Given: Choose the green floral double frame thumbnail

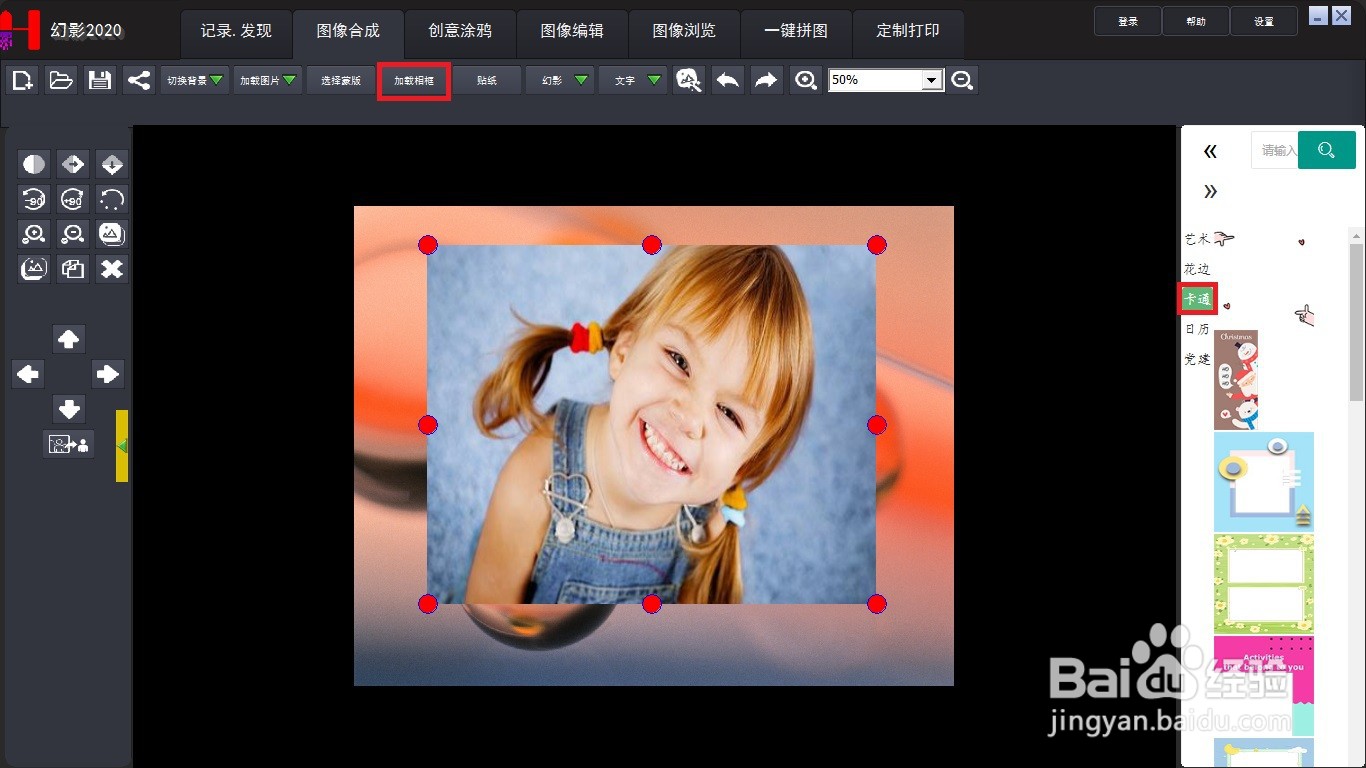Looking at the screenshot, I should (1264, 584).
